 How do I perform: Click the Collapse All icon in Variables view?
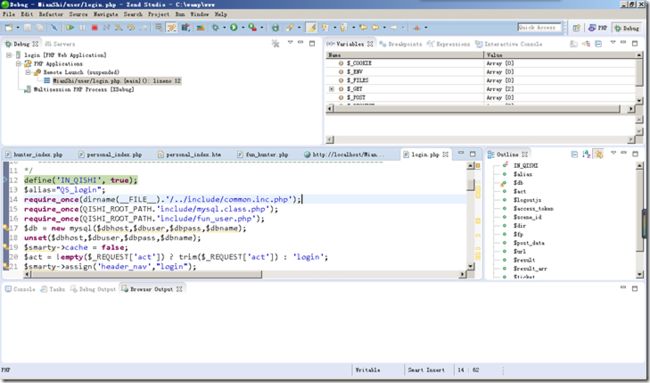click(598, 44)
